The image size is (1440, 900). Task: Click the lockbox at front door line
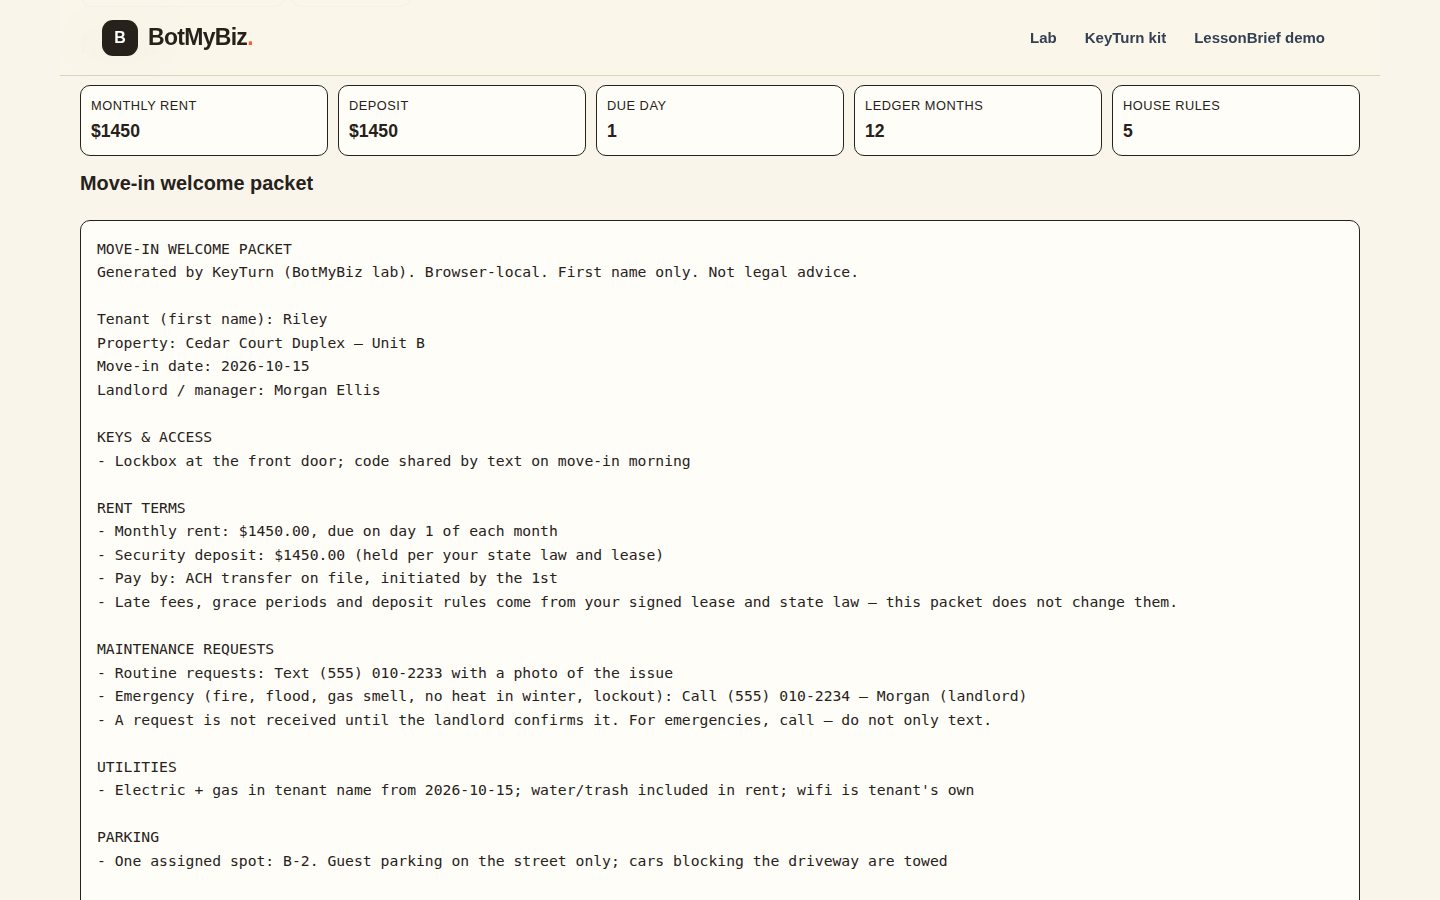394,461
